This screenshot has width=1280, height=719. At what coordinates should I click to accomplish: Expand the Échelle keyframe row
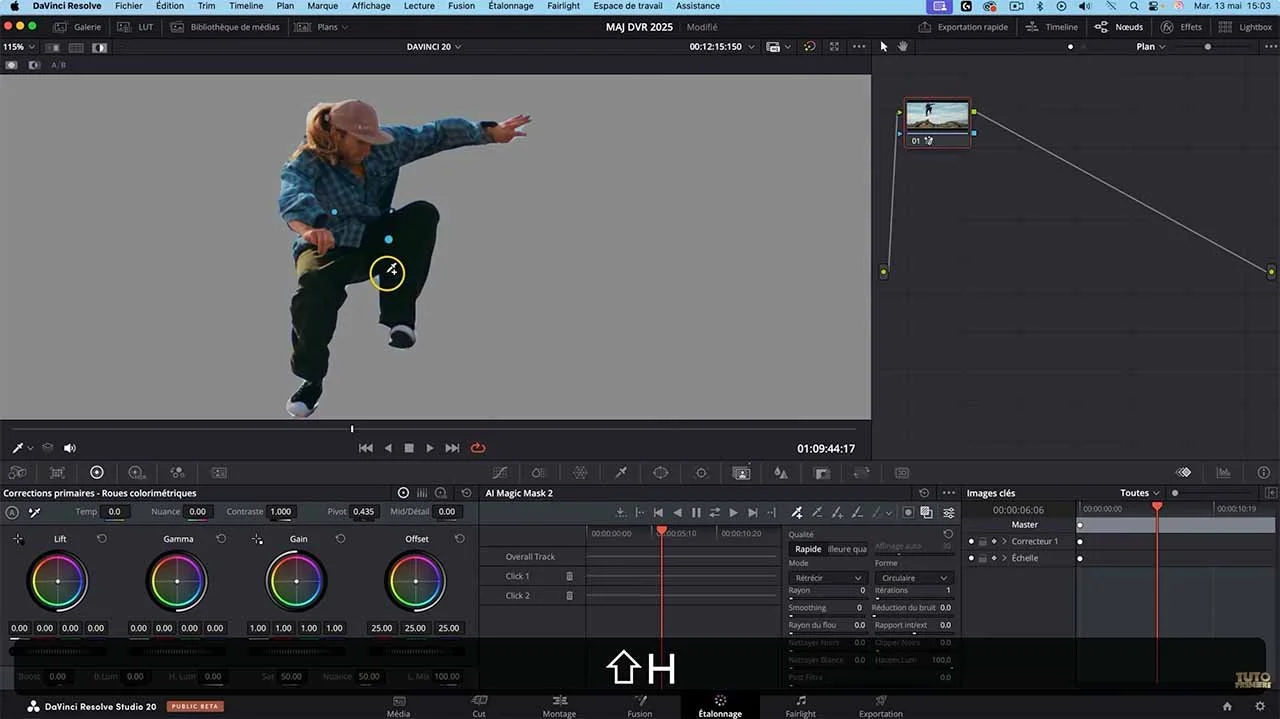click(x=1004, y=558)
